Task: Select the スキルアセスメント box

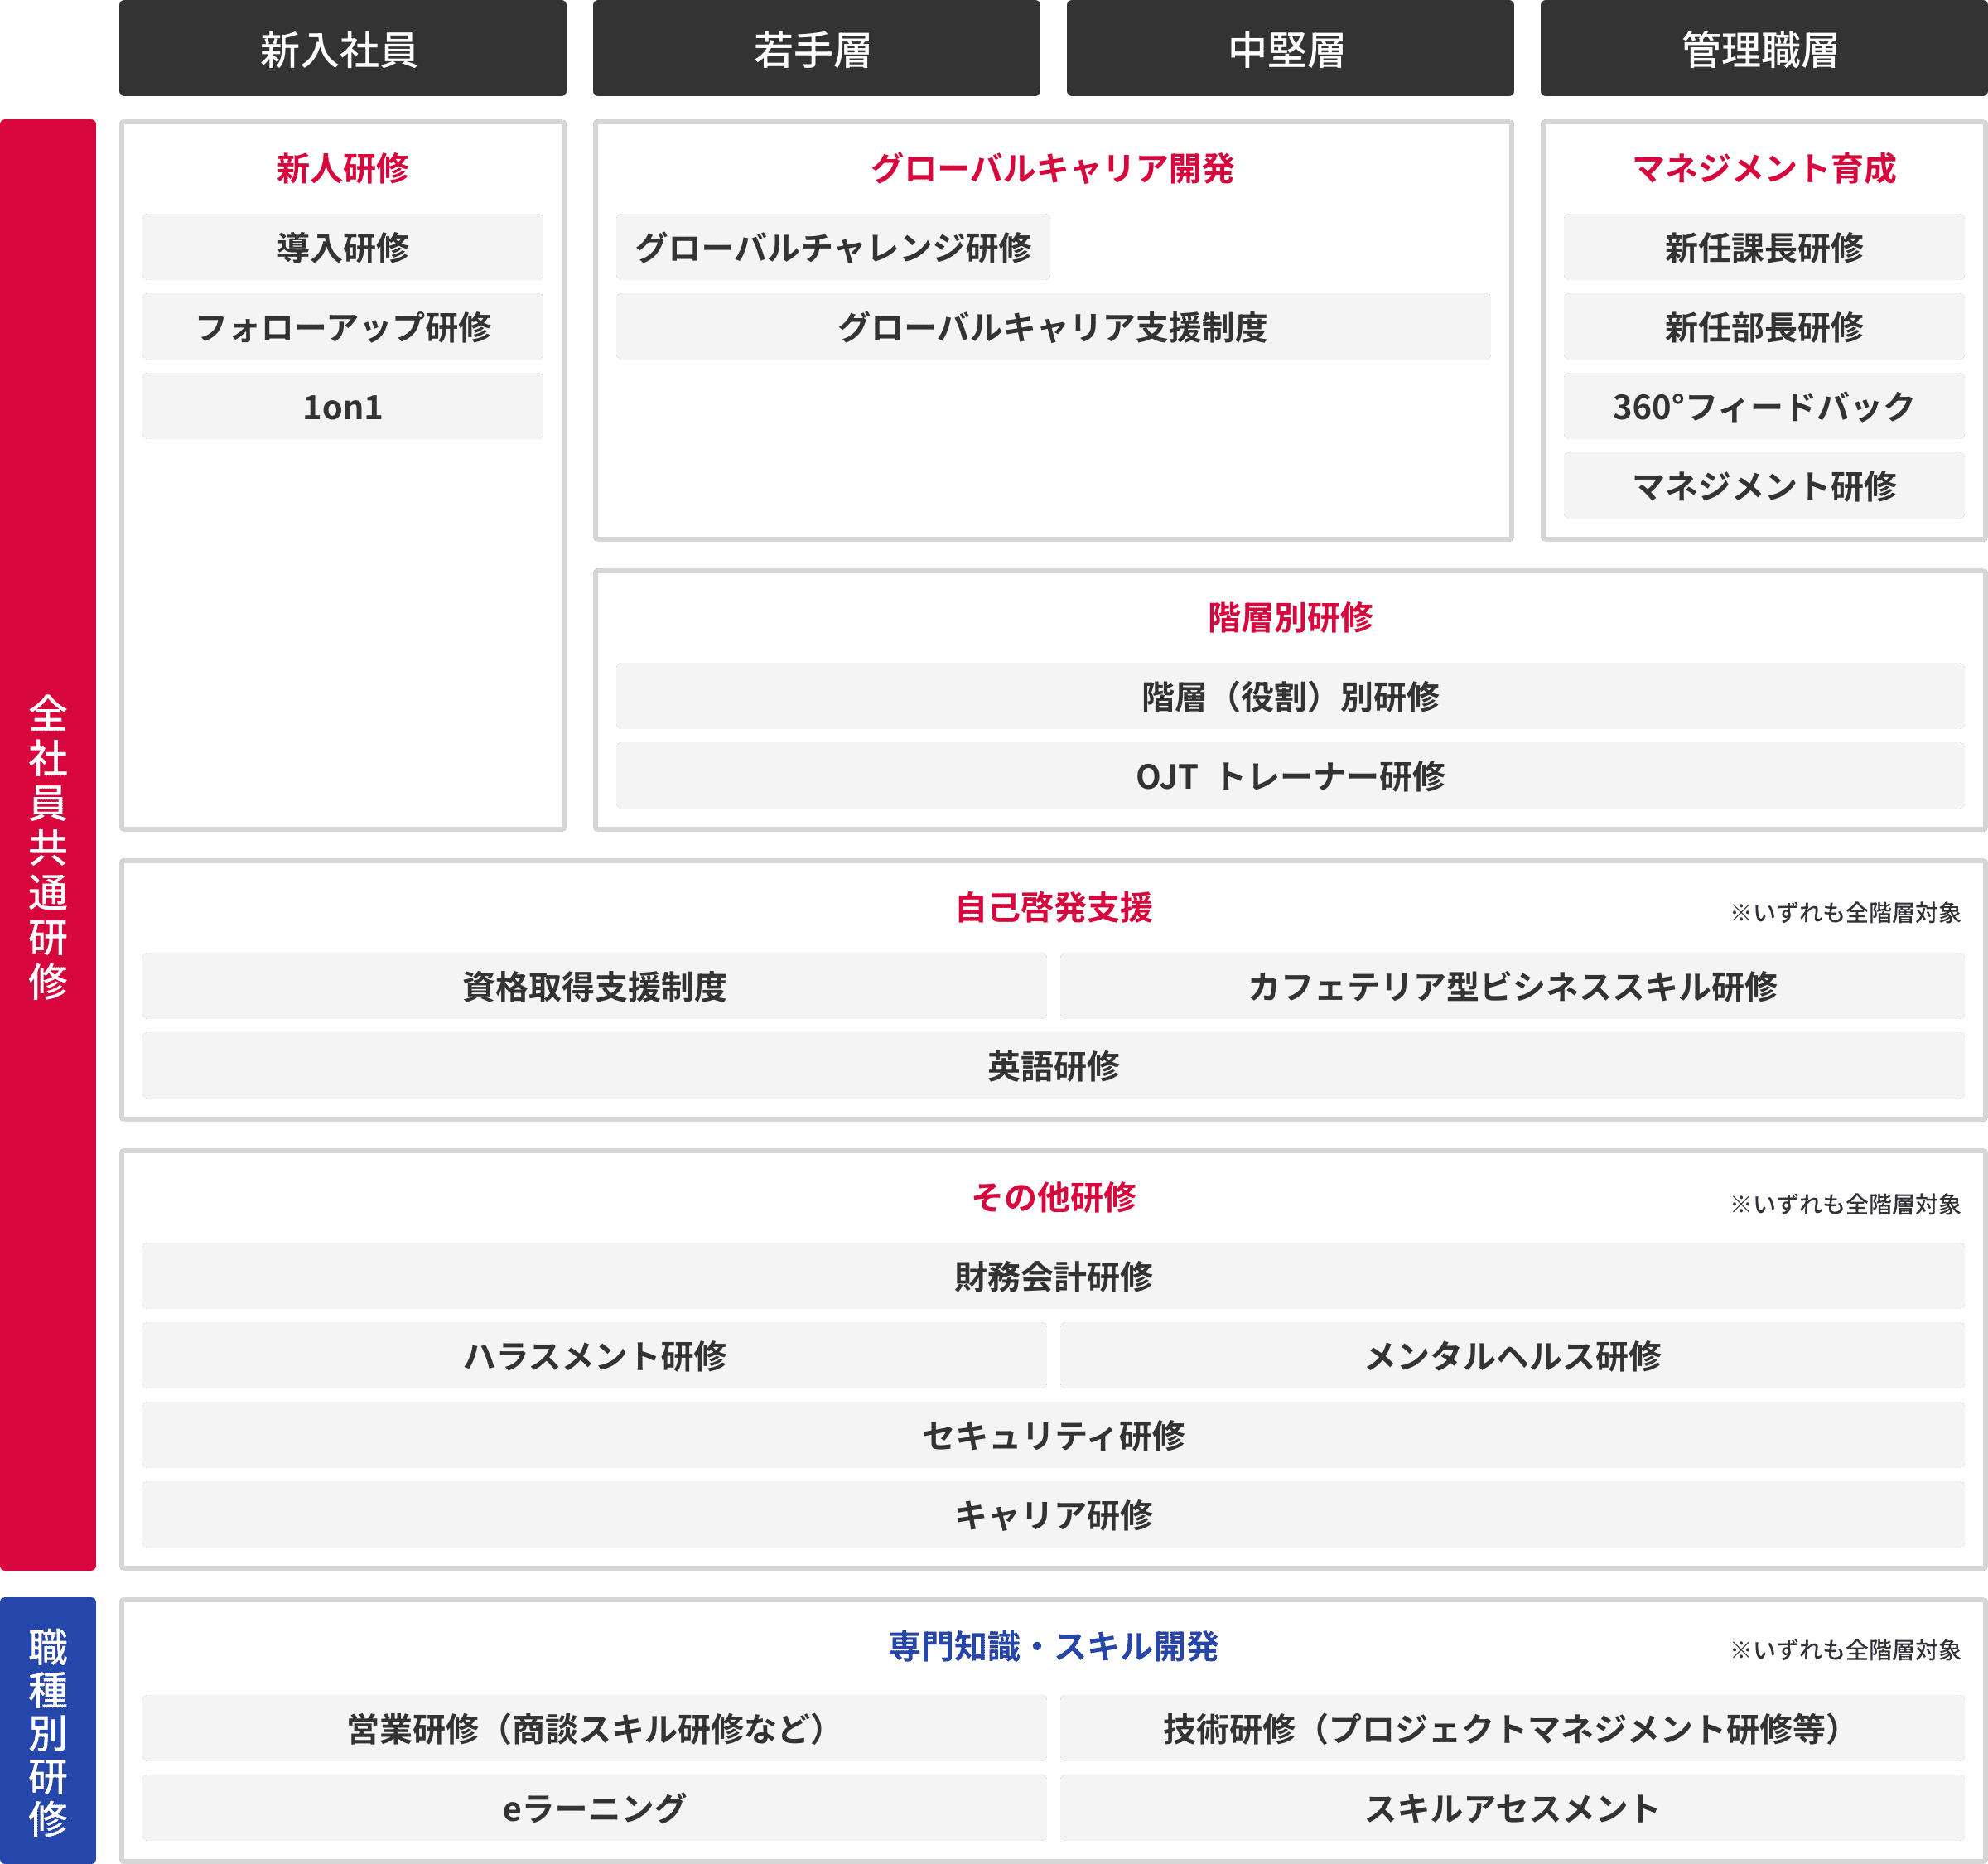Action: tap(1512, 1808)
